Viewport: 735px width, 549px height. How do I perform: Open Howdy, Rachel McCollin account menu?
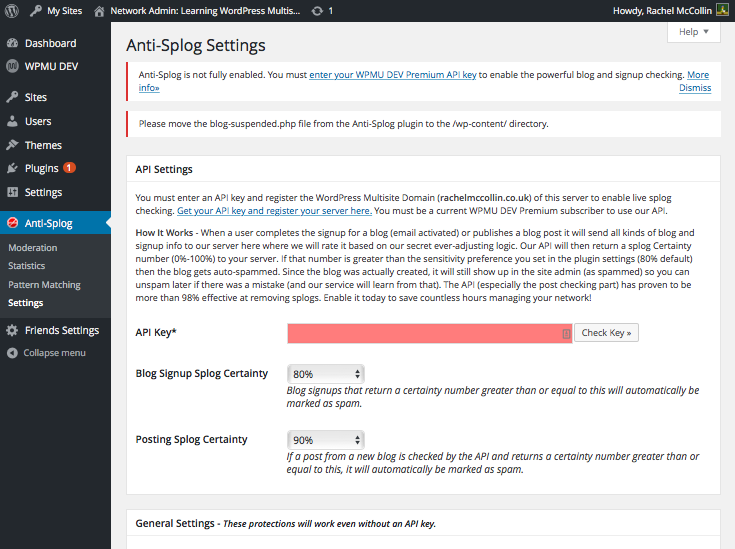662,11
